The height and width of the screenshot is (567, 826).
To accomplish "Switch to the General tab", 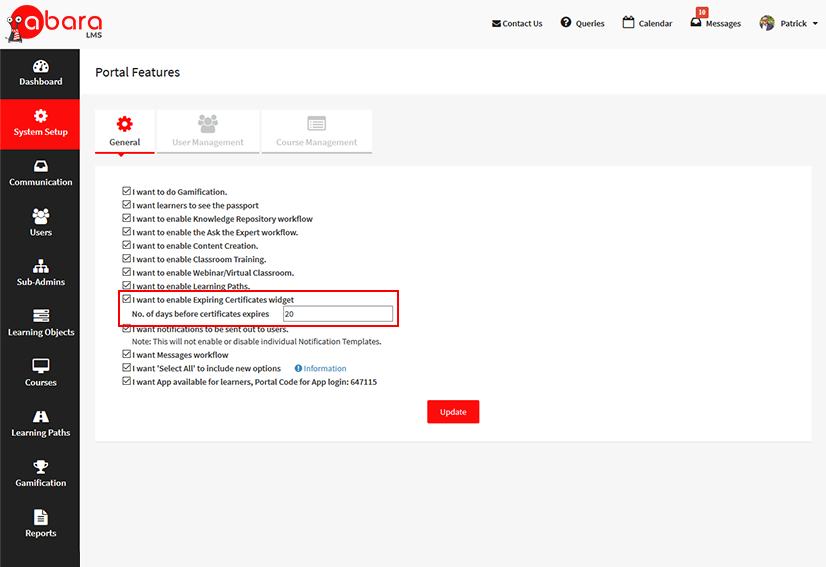I will pos(125,132).
